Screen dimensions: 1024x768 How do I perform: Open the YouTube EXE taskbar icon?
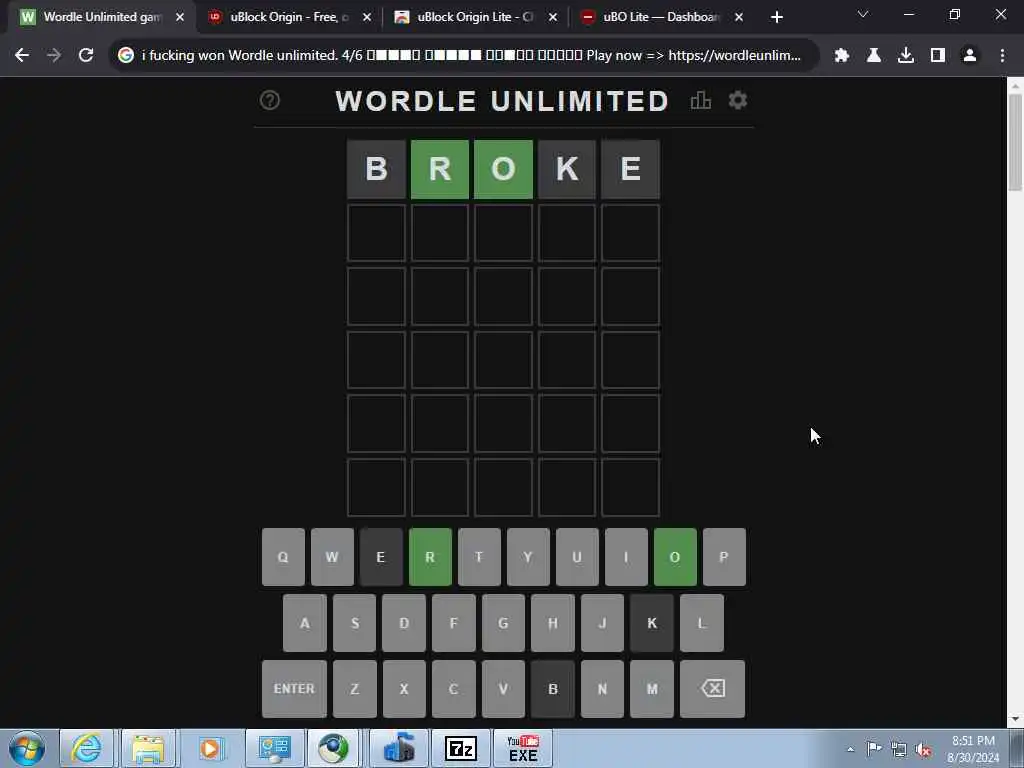(523, 748)
